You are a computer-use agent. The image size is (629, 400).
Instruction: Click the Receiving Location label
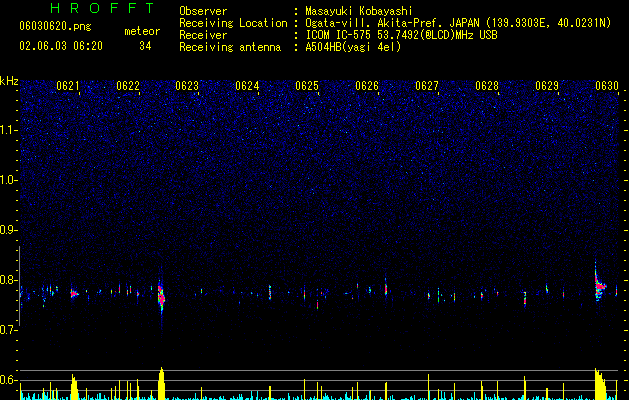click(233, 23)
